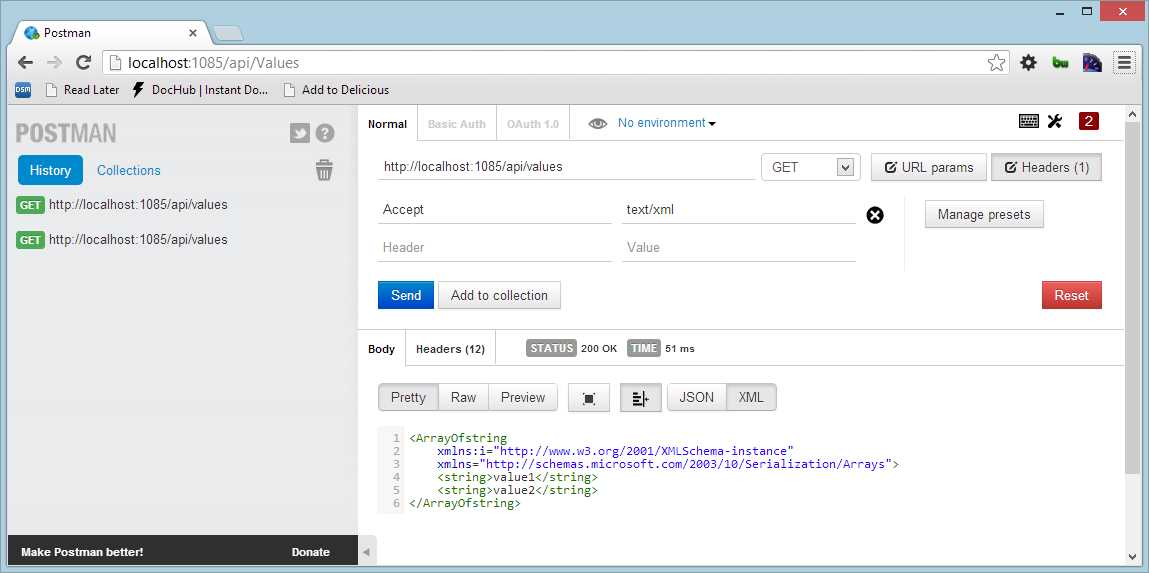Switch response format to JSON
This screenshot has height=573, width=1149.
pyautogui.click(x=697, y=397)
